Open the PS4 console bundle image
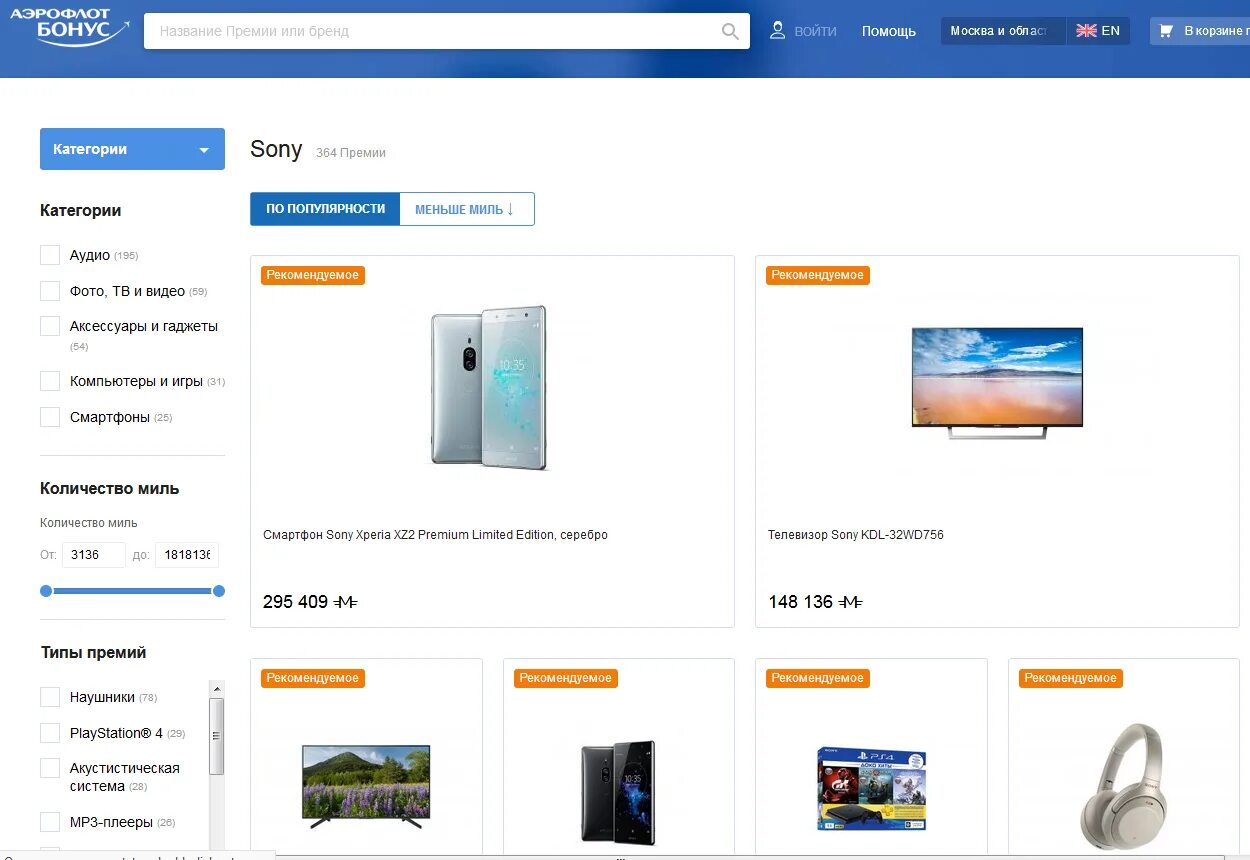 (x=871, y=789)
